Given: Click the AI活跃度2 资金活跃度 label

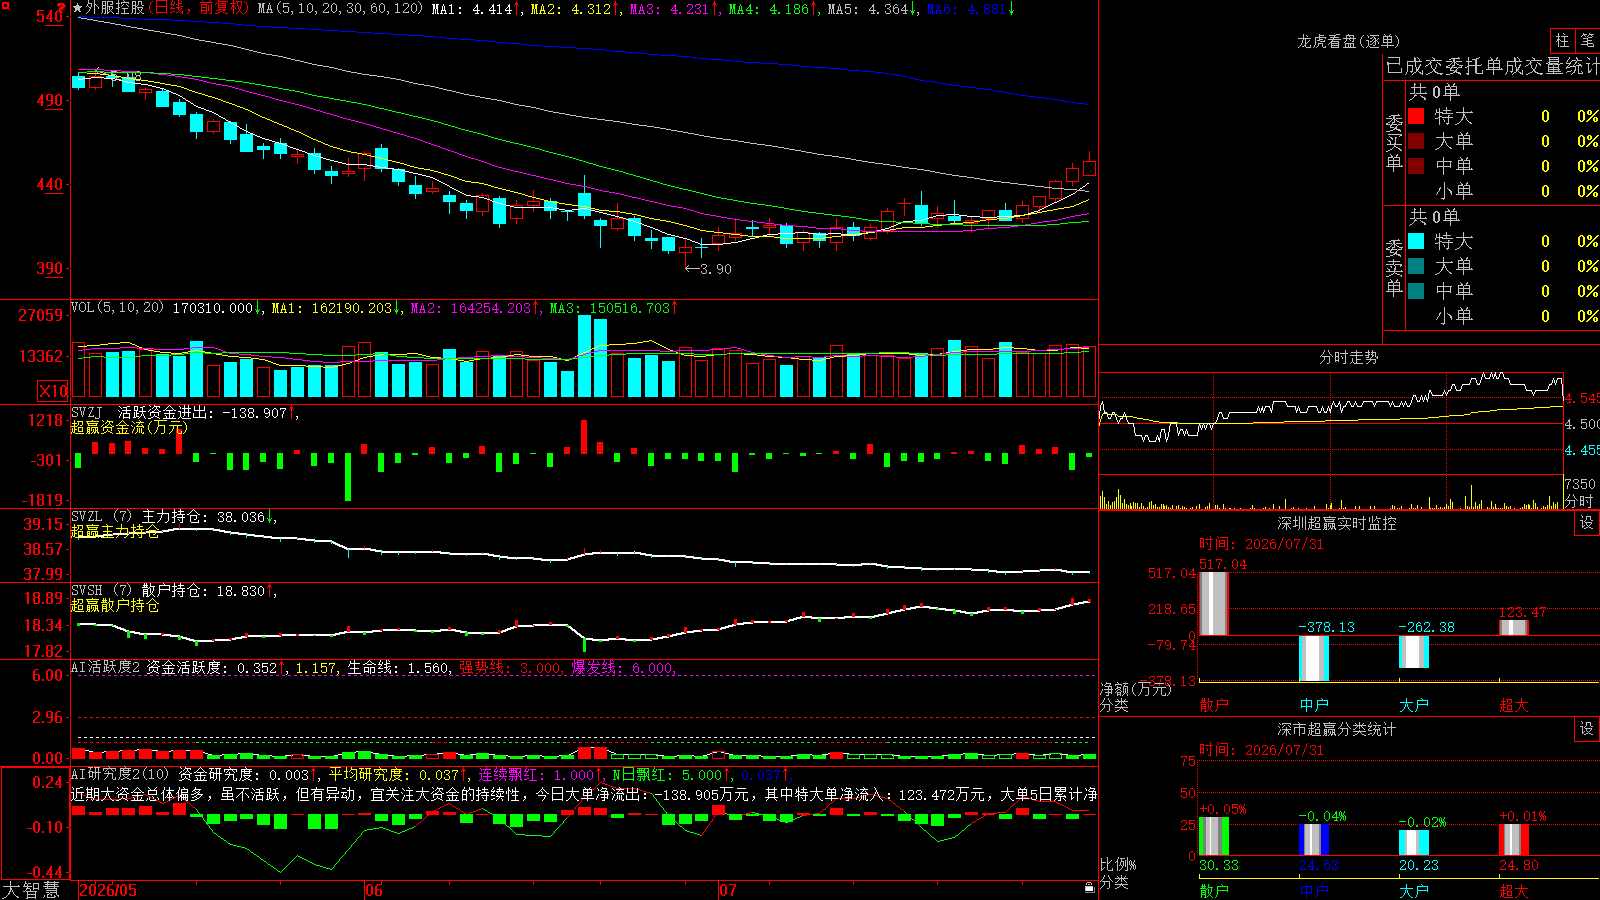Looking at the screenshot, I should pyautogui.click(x=149, y=668).
